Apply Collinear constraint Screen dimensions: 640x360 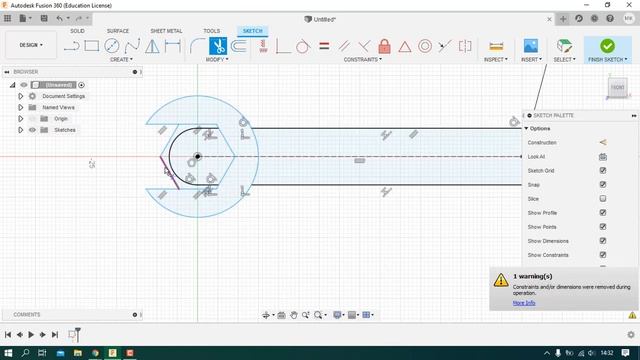pyautogui.click(x=445, y=46)
